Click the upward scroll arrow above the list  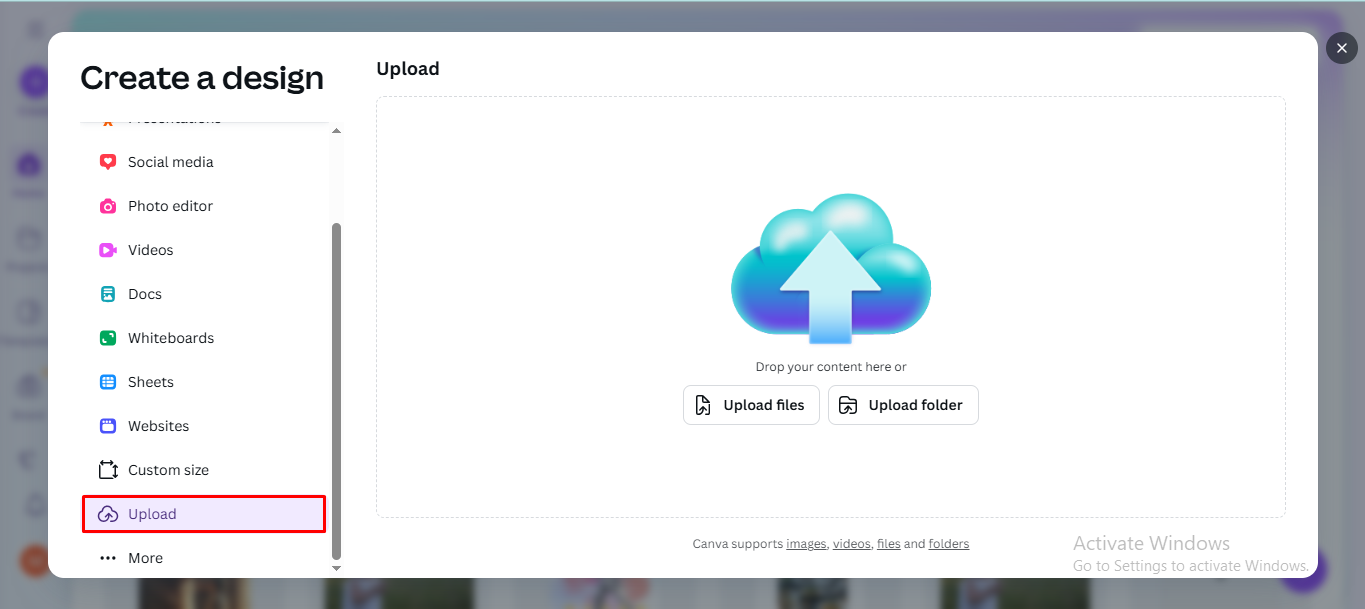(337, 129)
